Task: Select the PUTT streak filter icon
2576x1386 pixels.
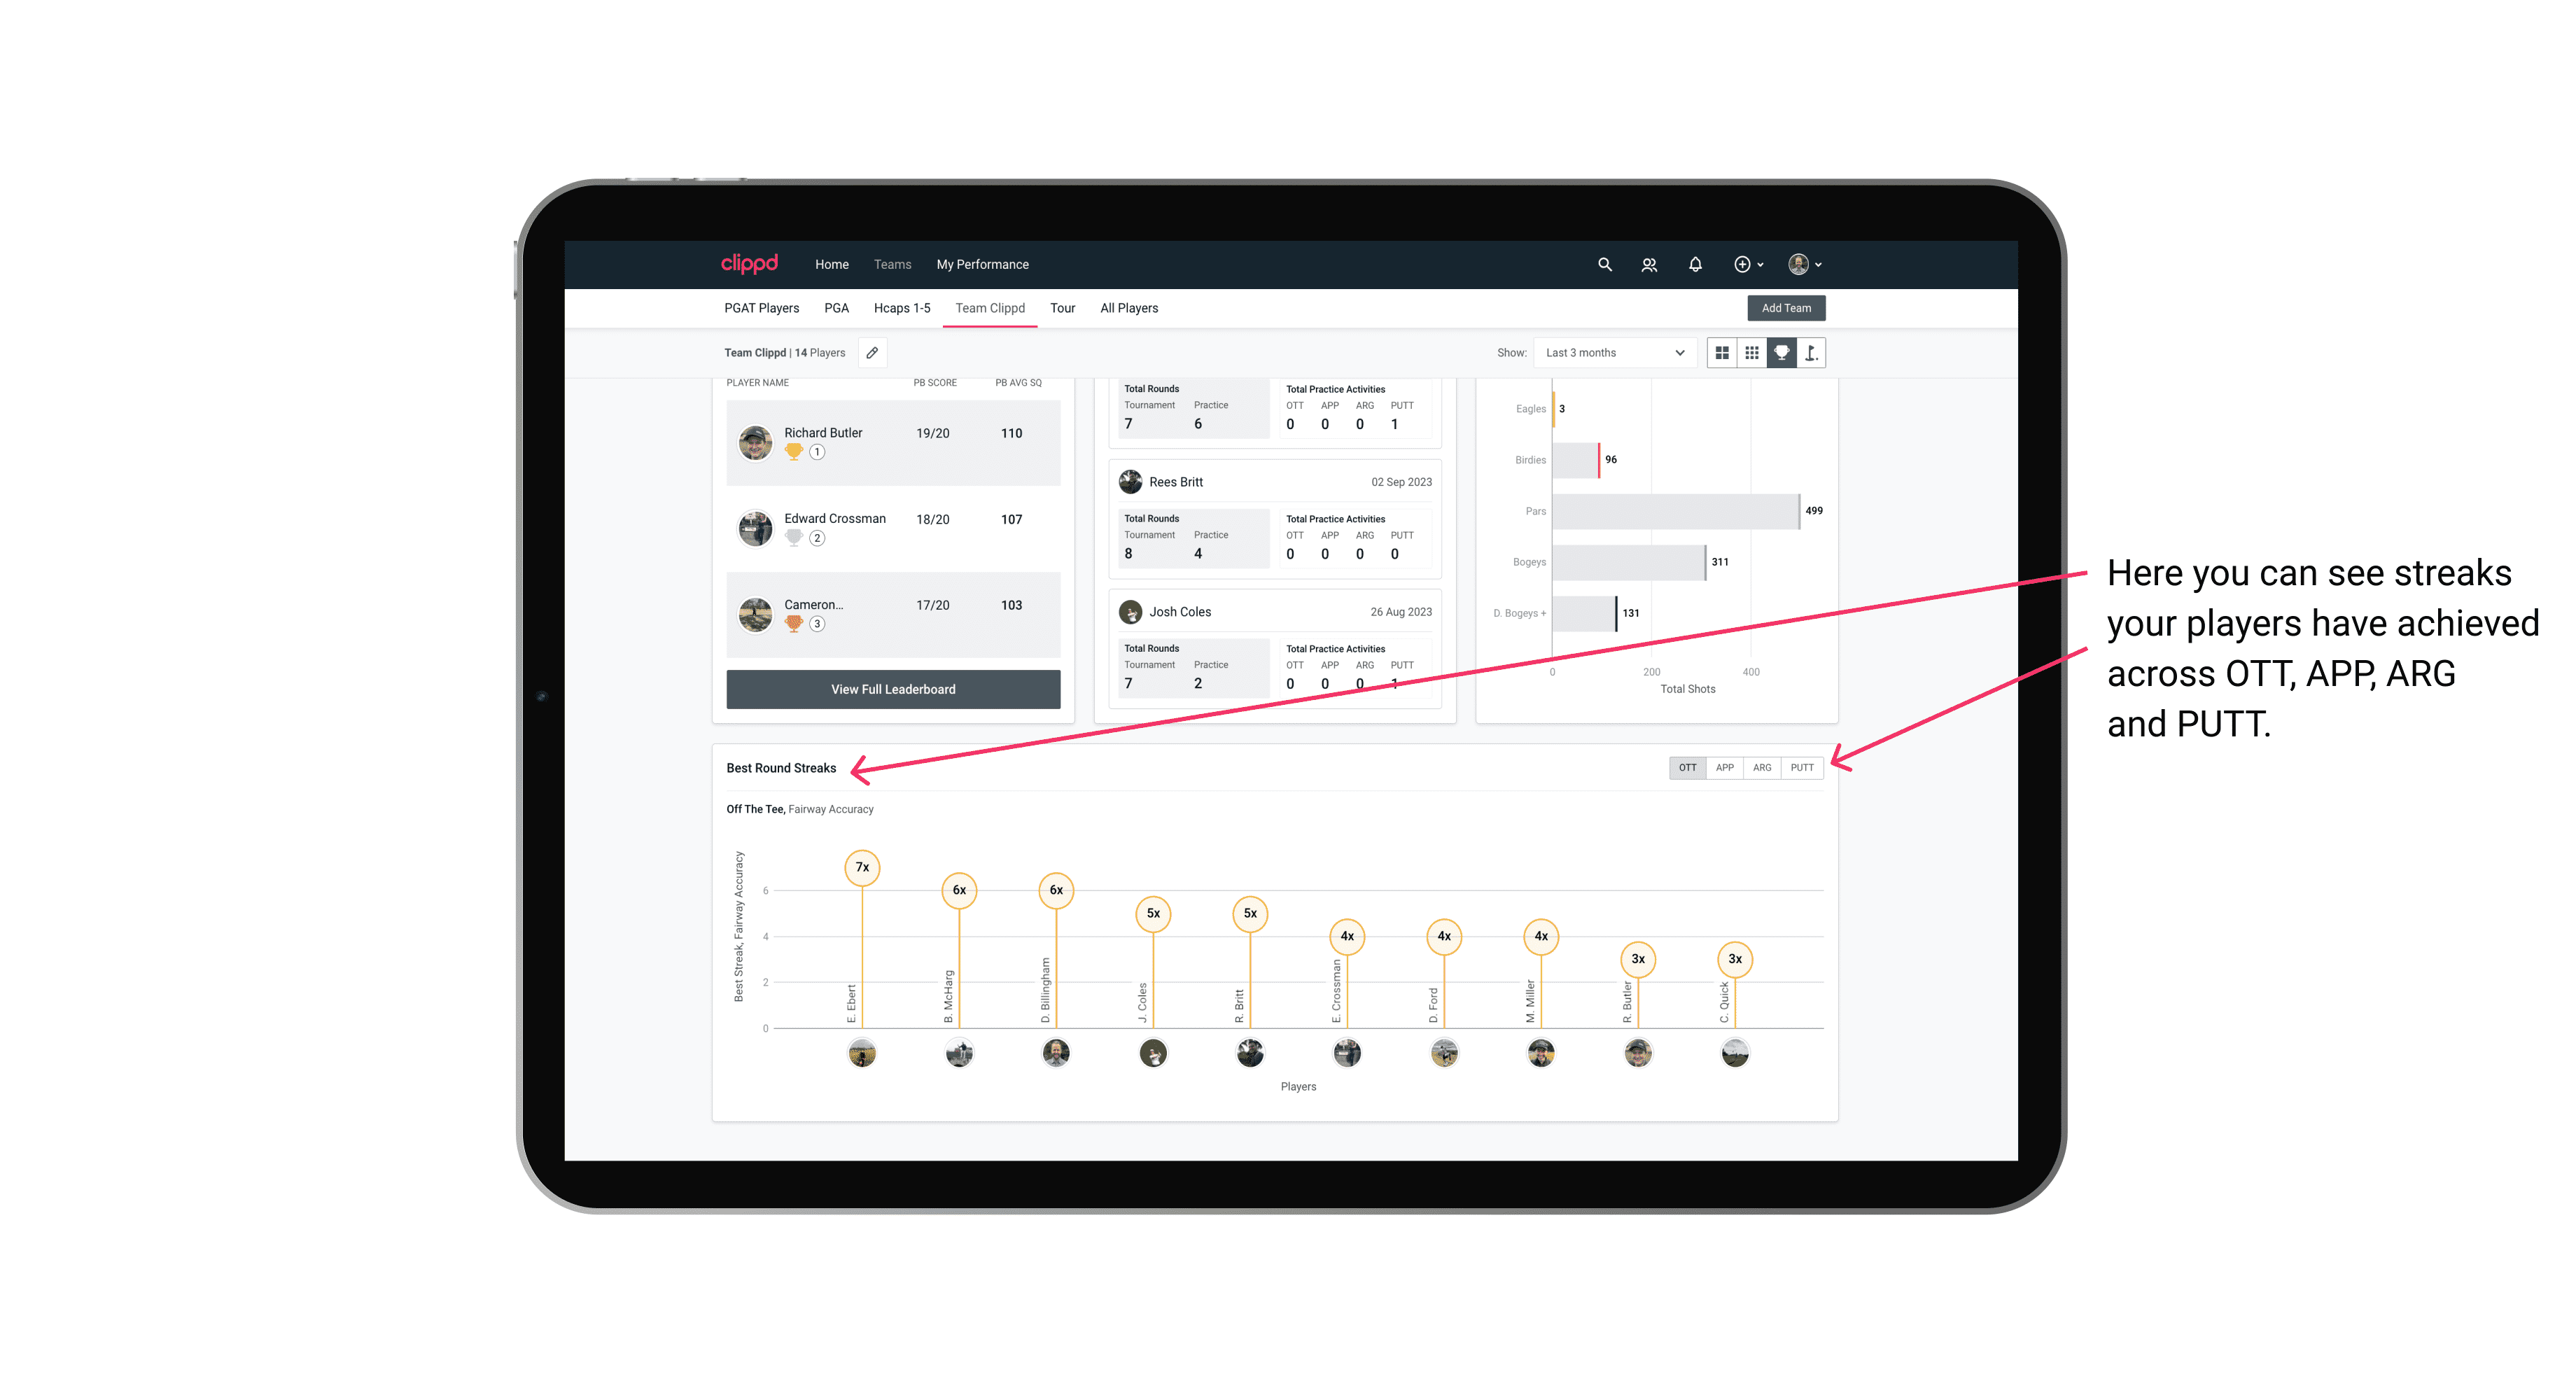Action: (1802, 766)
